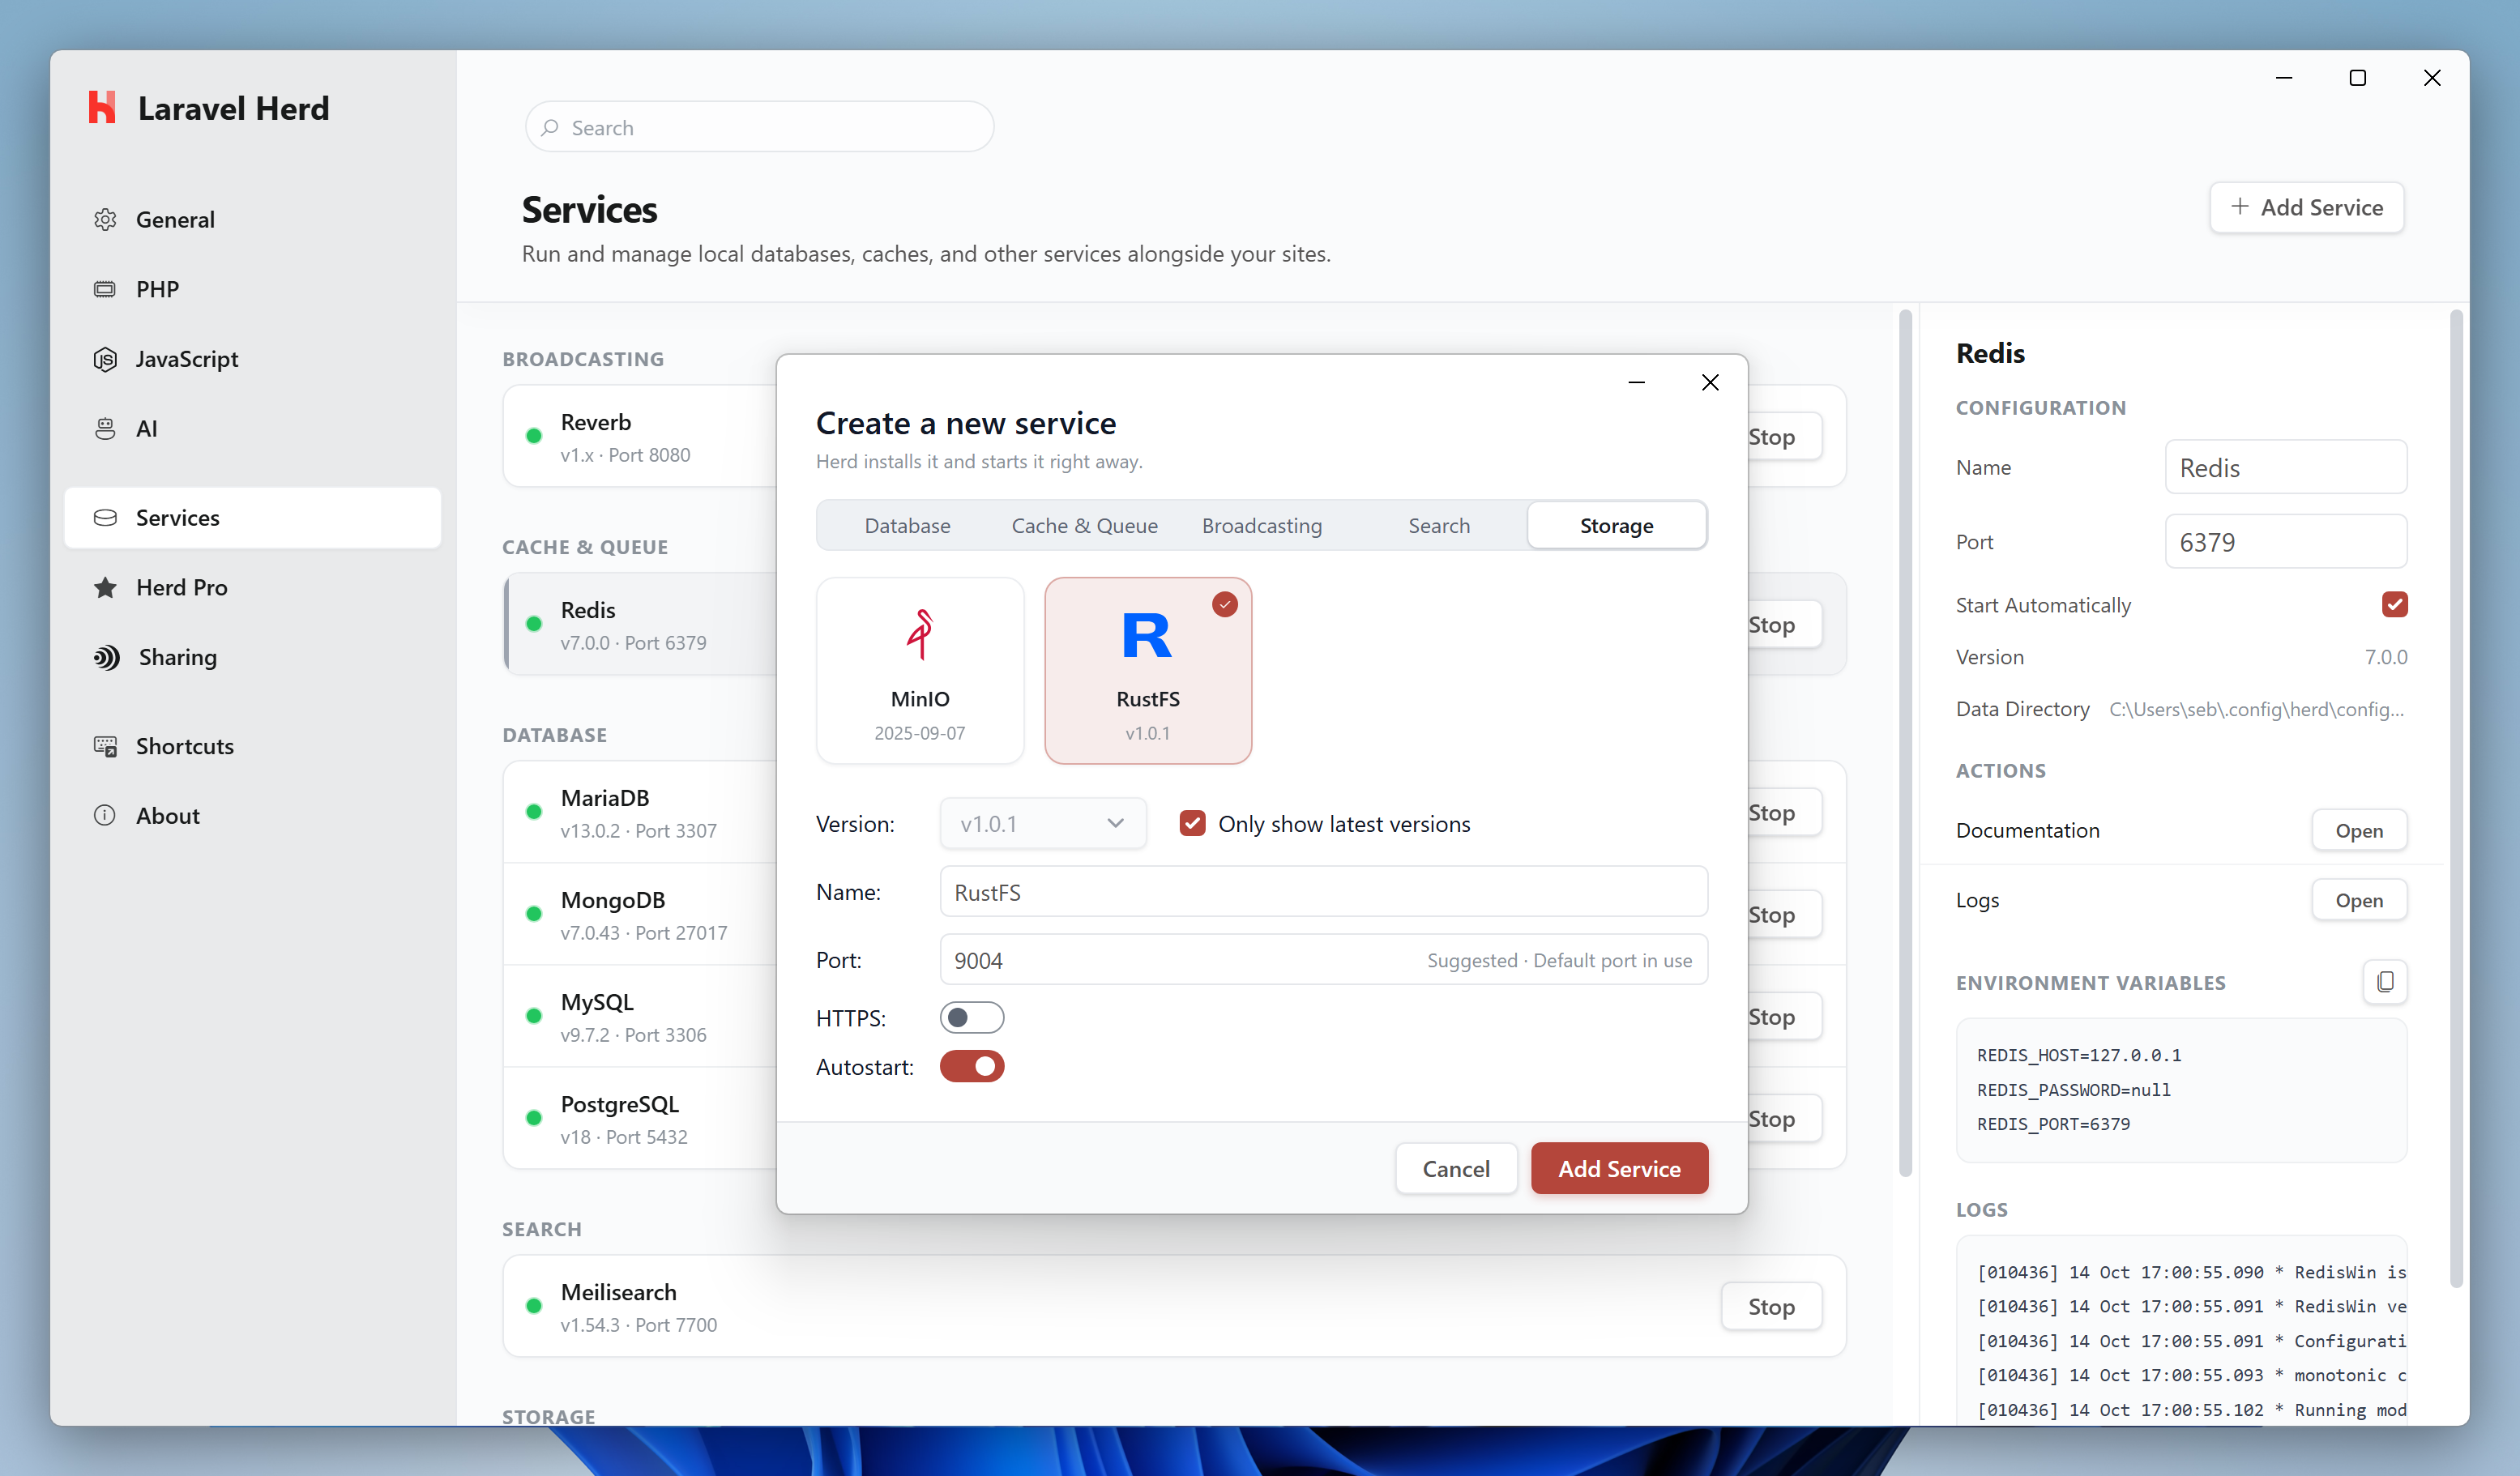This screenshot has height=1476, width=2520.
Task: Switch to the Search tab in the dialog
Action: click(x=1439, y=525)
